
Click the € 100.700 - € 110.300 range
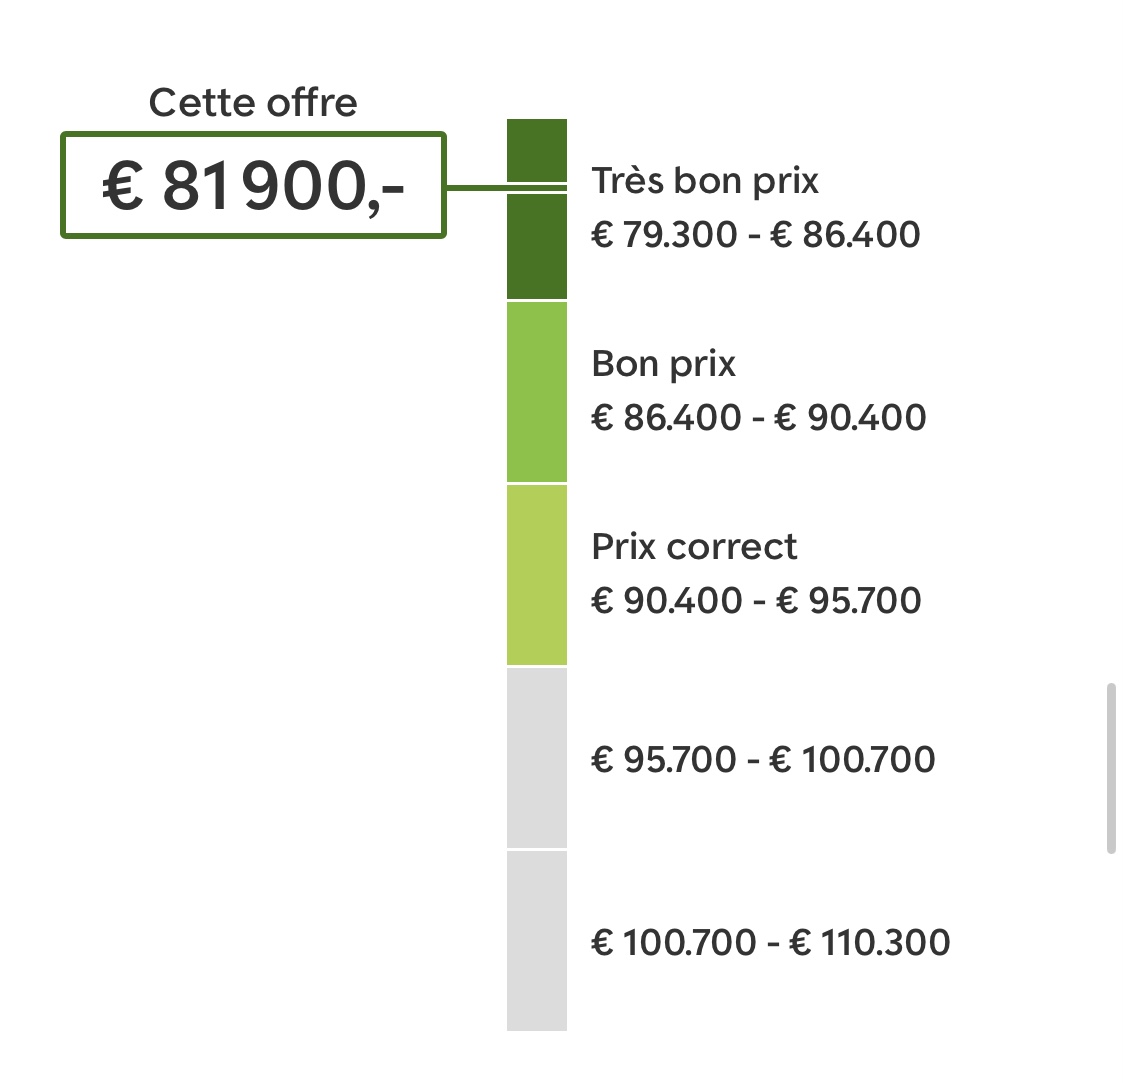pos(771,942)
